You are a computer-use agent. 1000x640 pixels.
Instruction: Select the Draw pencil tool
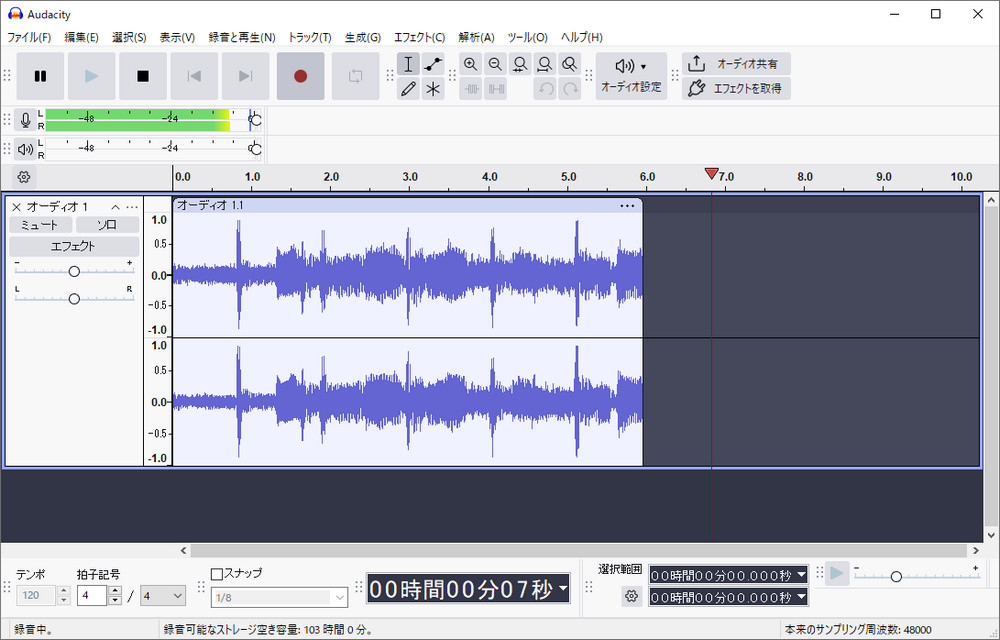[408, 89]
